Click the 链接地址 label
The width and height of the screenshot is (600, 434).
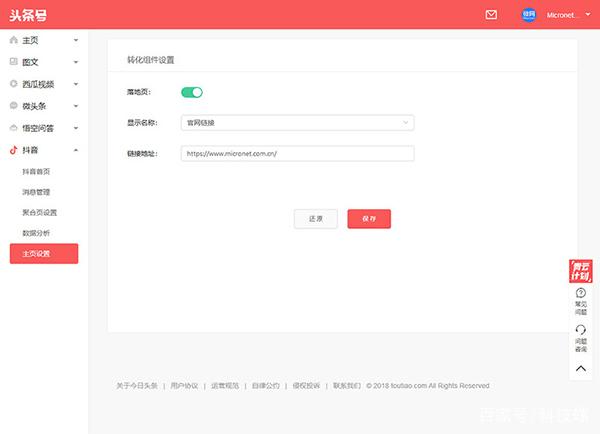(x=142, y=153)
